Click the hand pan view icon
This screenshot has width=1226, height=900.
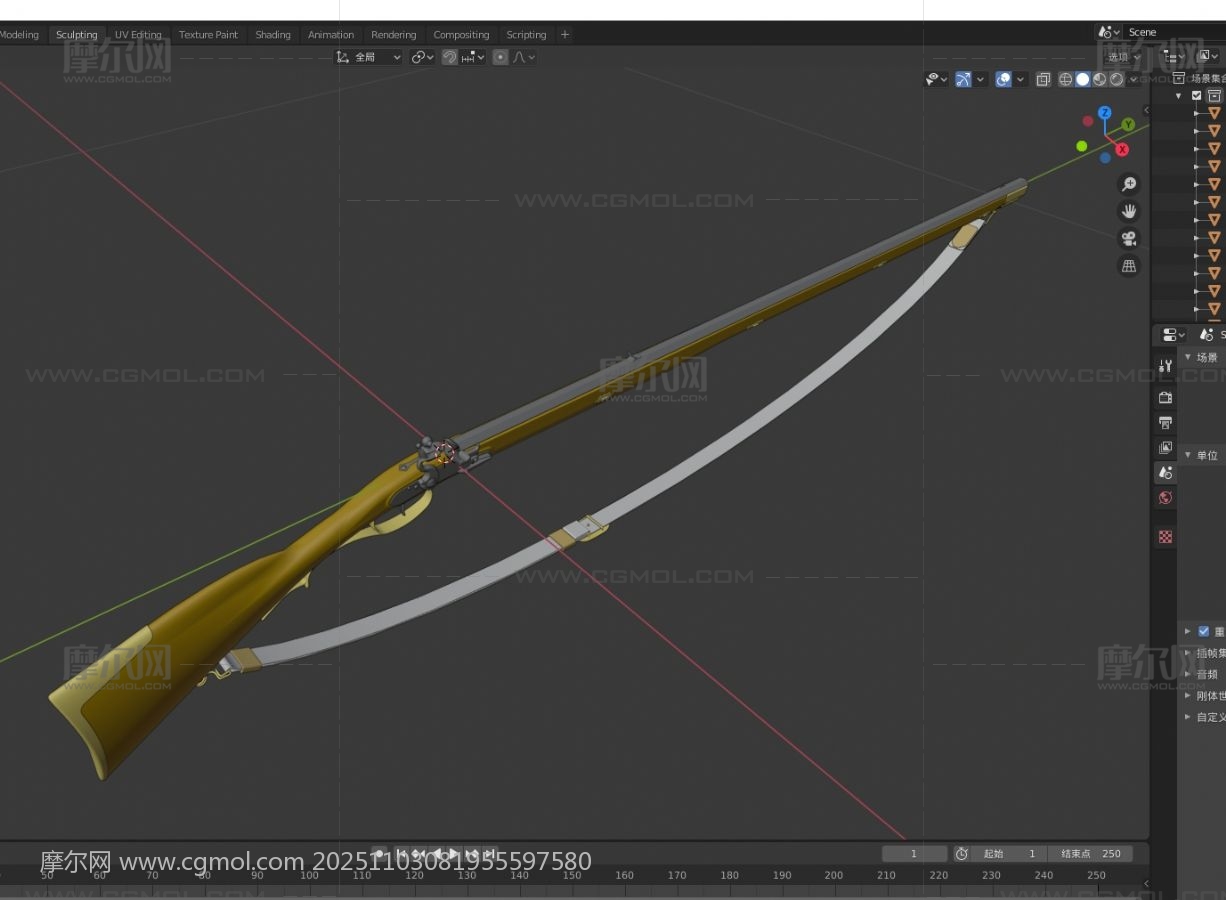pyautogui.click(x=1129, y=211)
